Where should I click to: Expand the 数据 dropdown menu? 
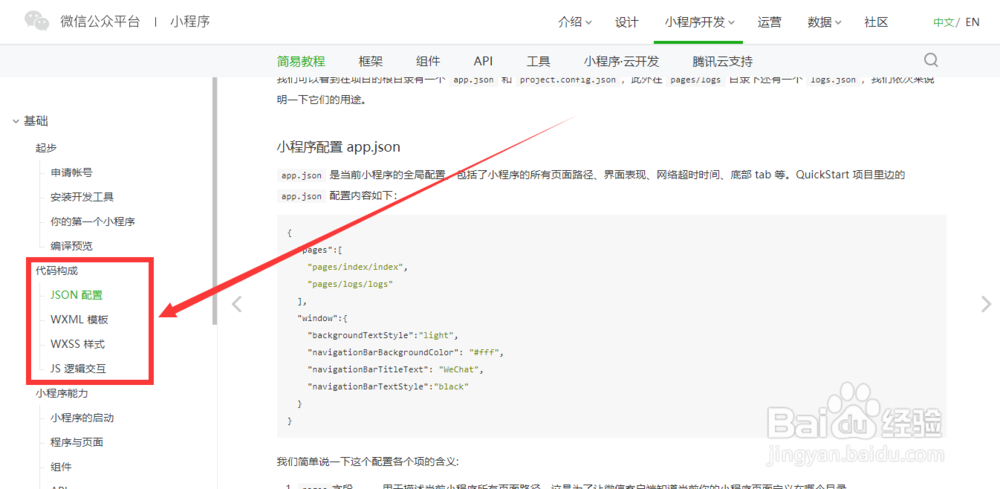click(824, 22)
